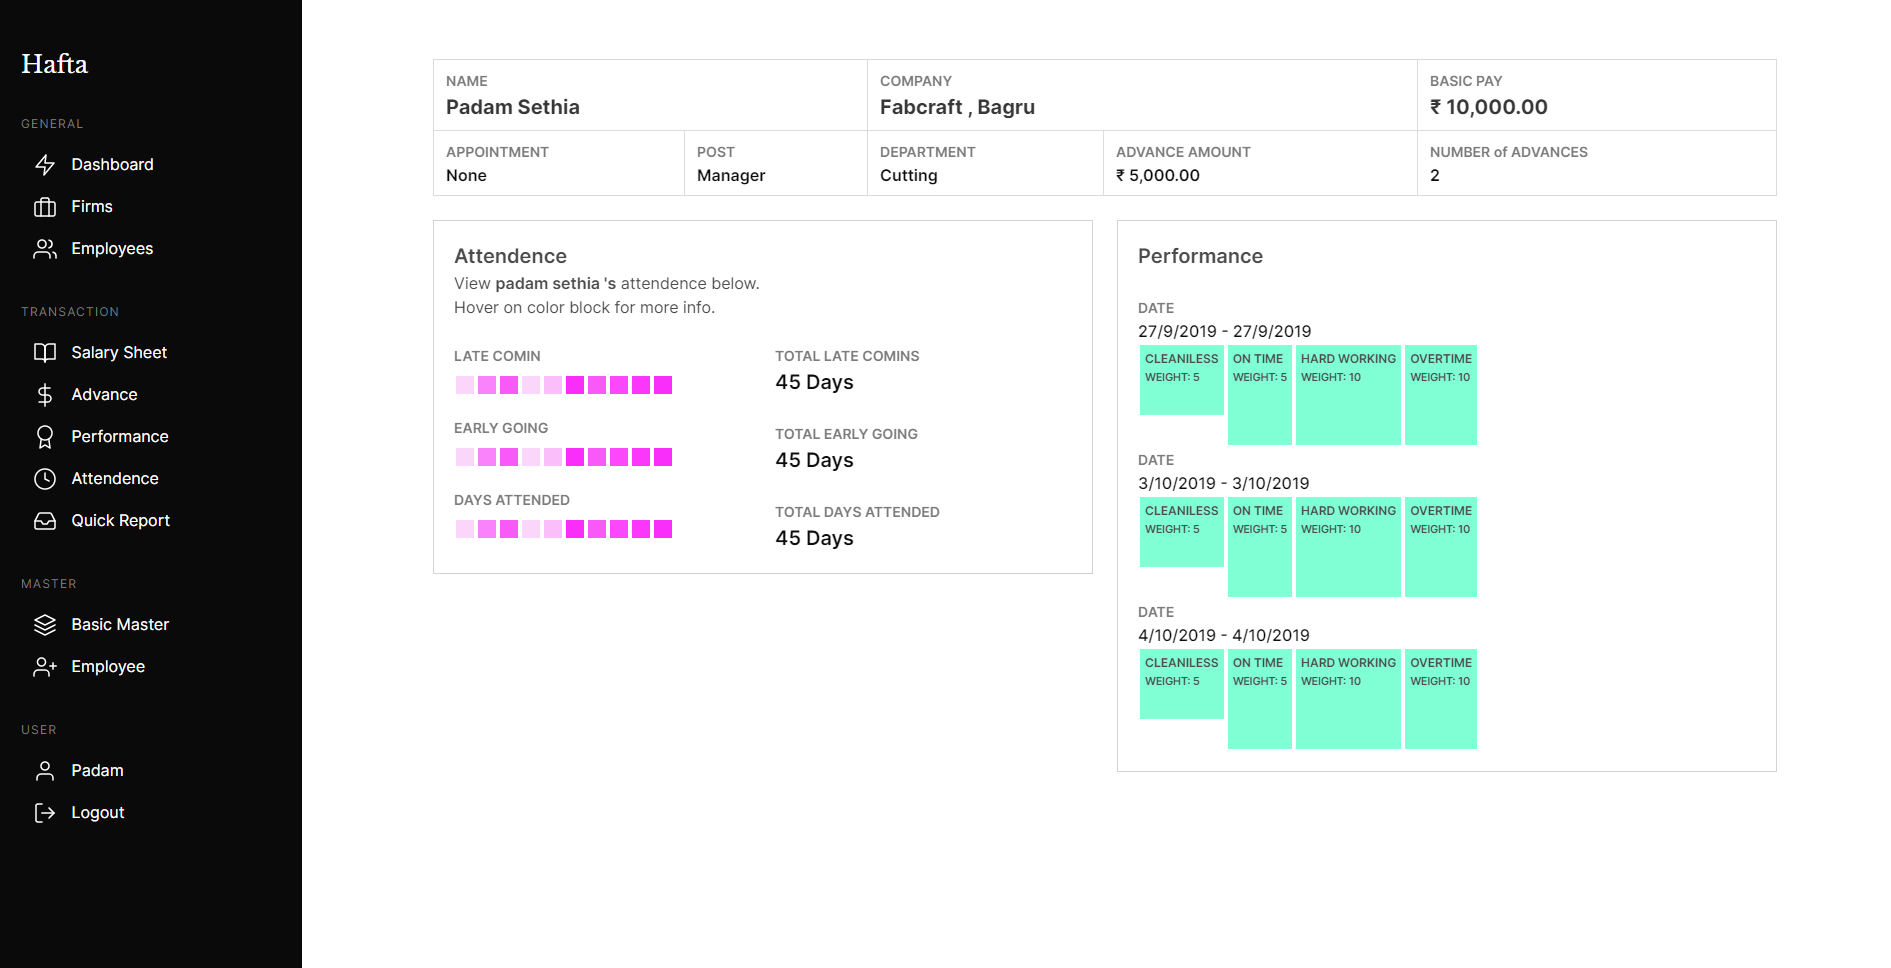The image size is (1891, 968).
Task: Click the Salary Sheet book icon
Action: coord(45,353)
